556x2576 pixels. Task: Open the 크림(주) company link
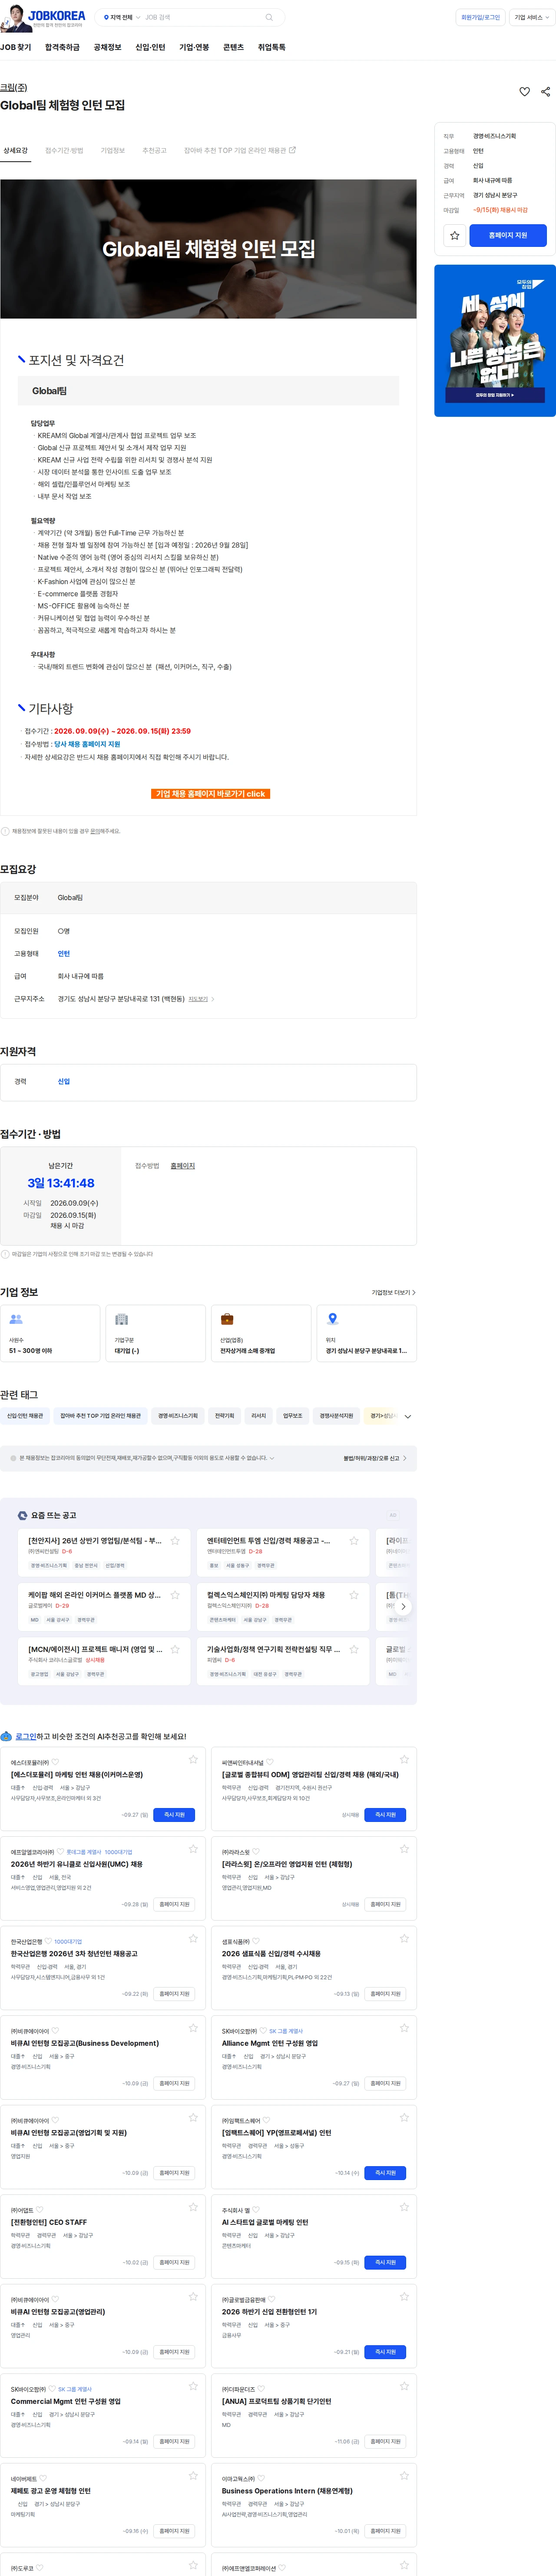click(14, 87)
